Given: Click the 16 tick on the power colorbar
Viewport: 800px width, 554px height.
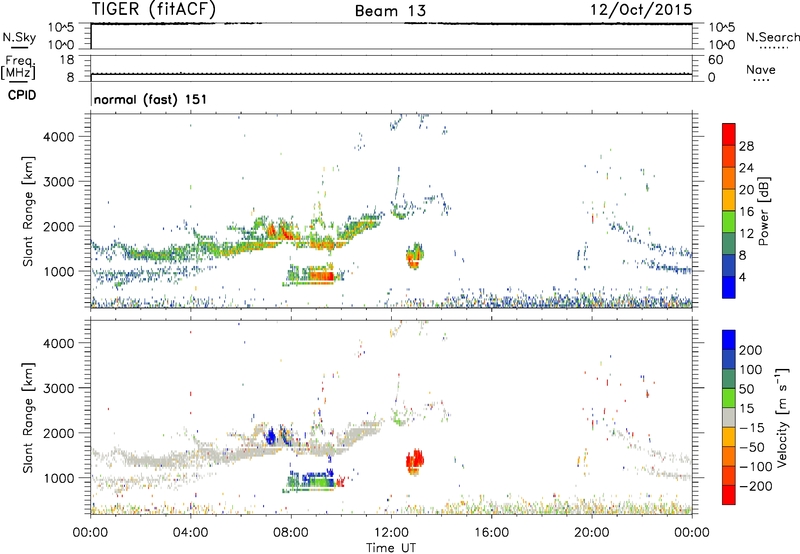Looking at the screenshot, I should click(x=746, y=212).
